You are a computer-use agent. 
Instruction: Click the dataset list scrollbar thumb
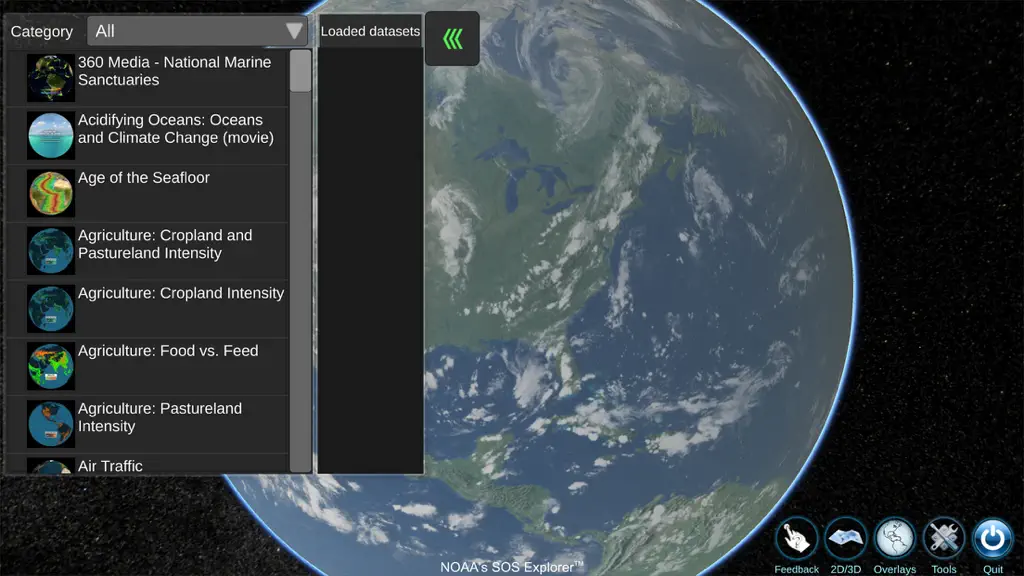coord(300,71)
